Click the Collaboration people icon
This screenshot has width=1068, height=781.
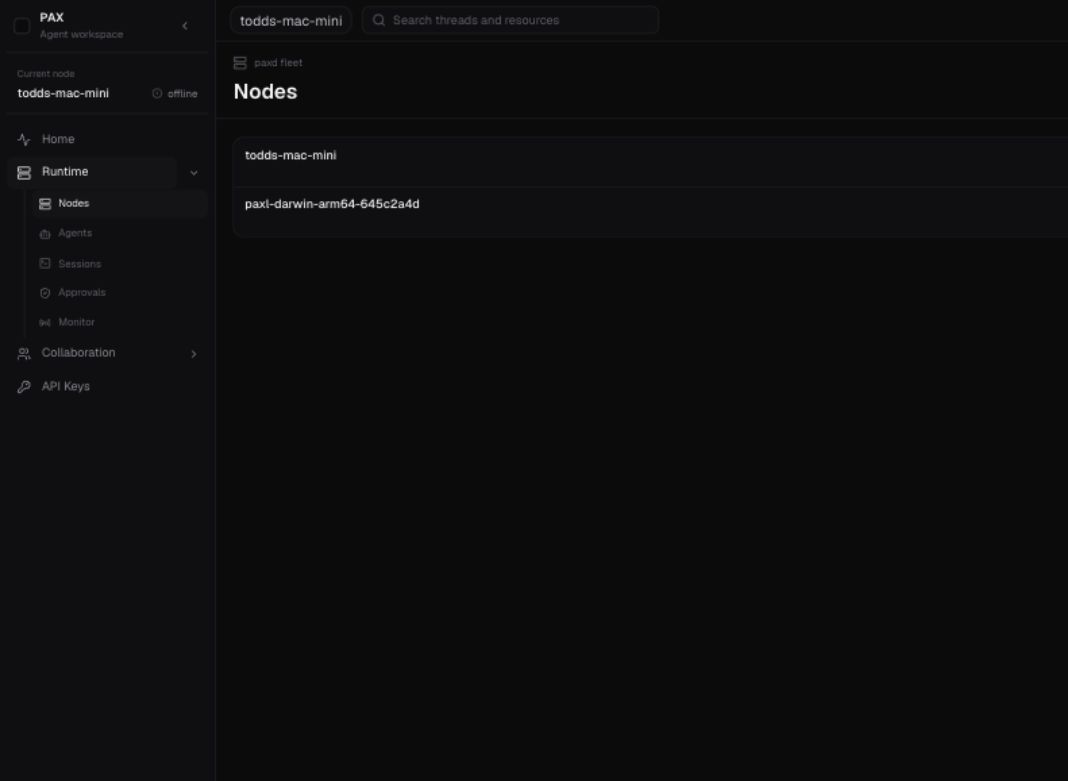click(x=24, y=353)
